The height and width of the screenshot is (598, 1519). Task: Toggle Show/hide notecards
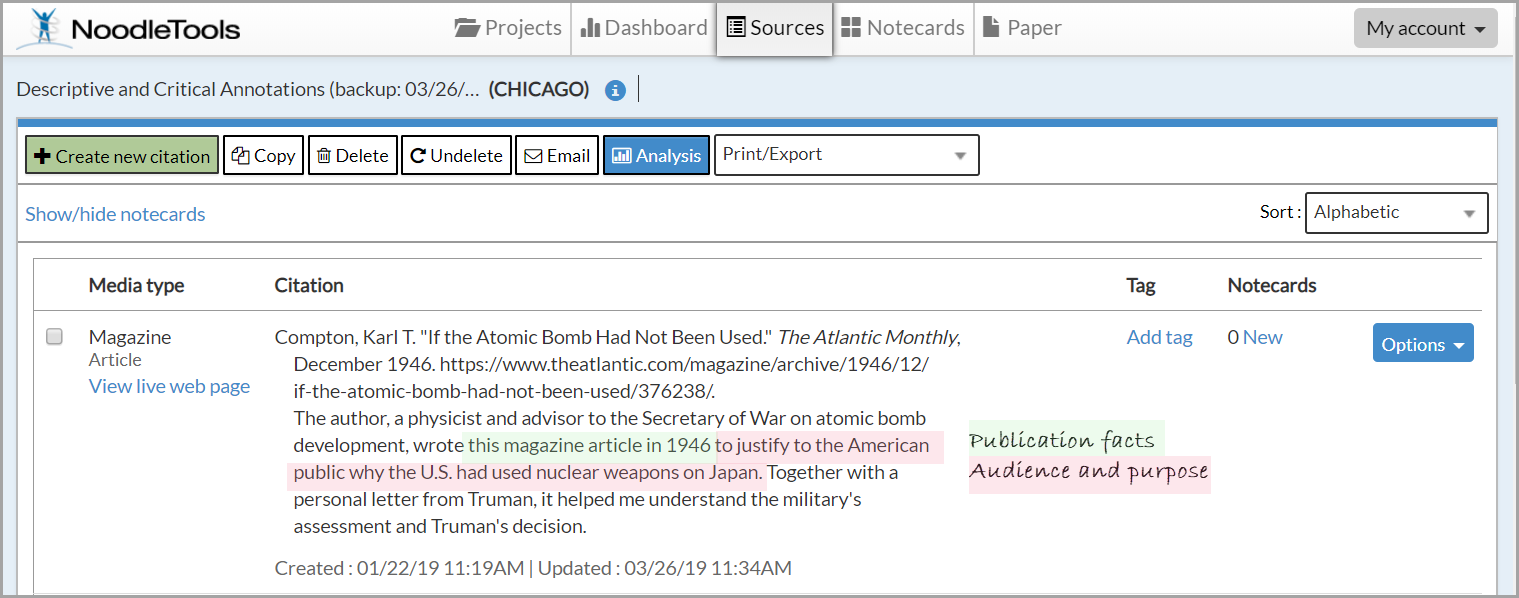[115, 214]
